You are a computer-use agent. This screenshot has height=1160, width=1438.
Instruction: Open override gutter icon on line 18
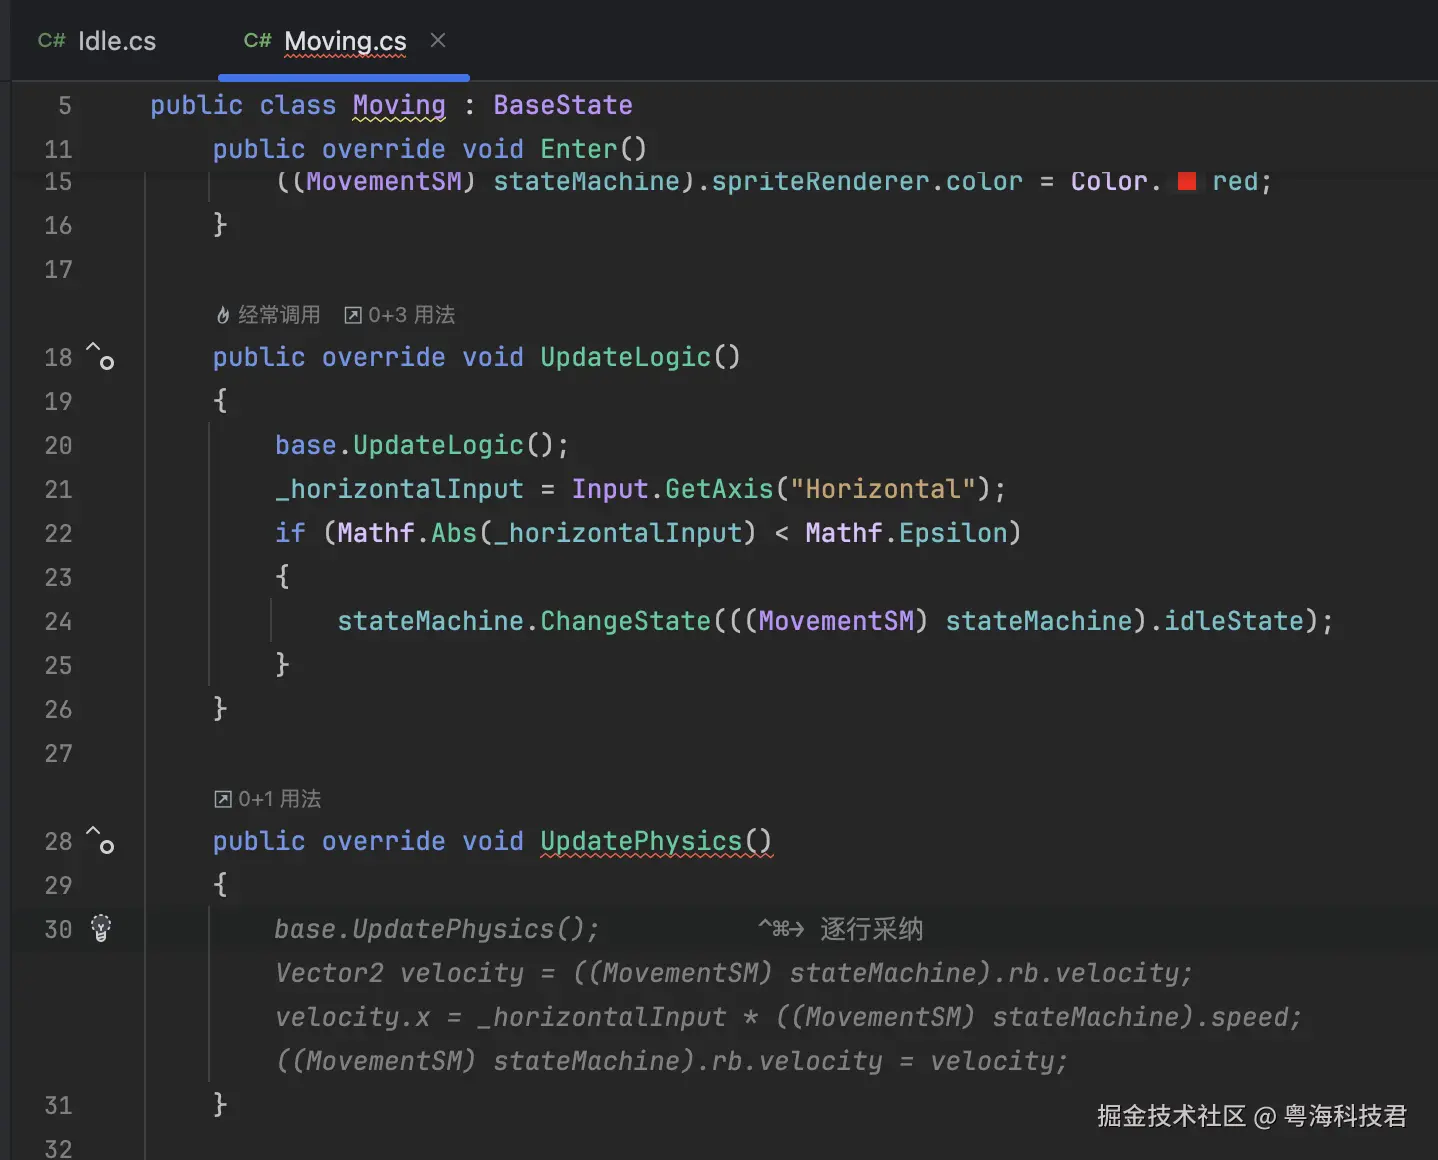click(x=100, y=355)
